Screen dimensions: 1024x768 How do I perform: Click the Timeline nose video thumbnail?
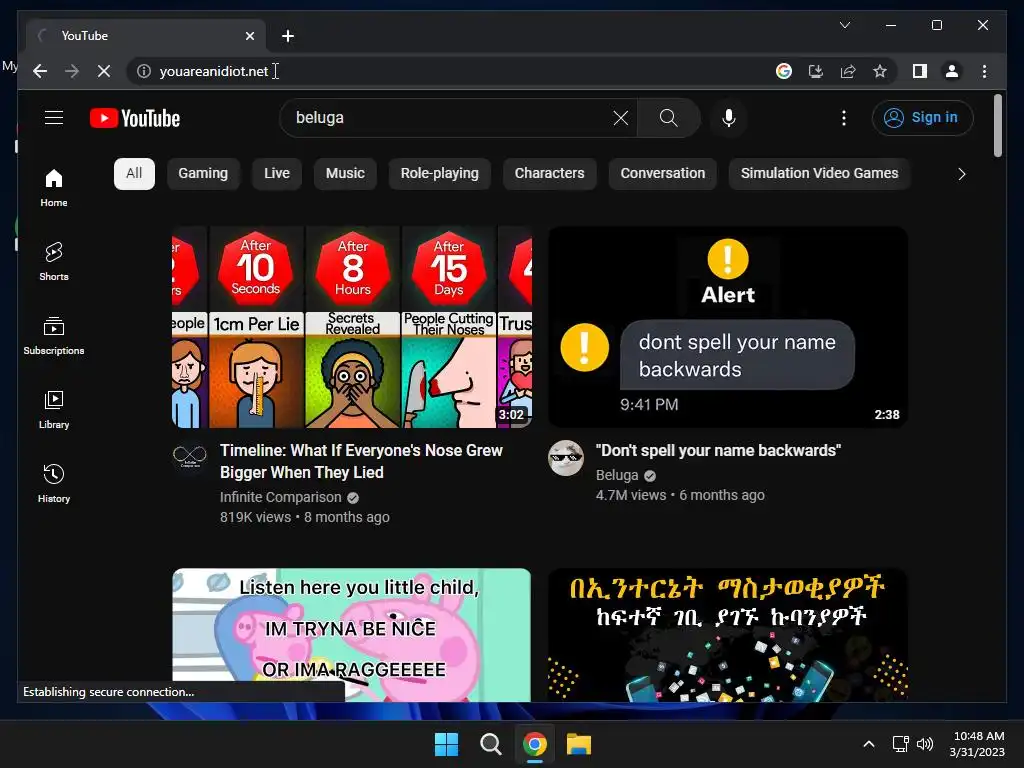pyautogui.click(x=352, y=327)
